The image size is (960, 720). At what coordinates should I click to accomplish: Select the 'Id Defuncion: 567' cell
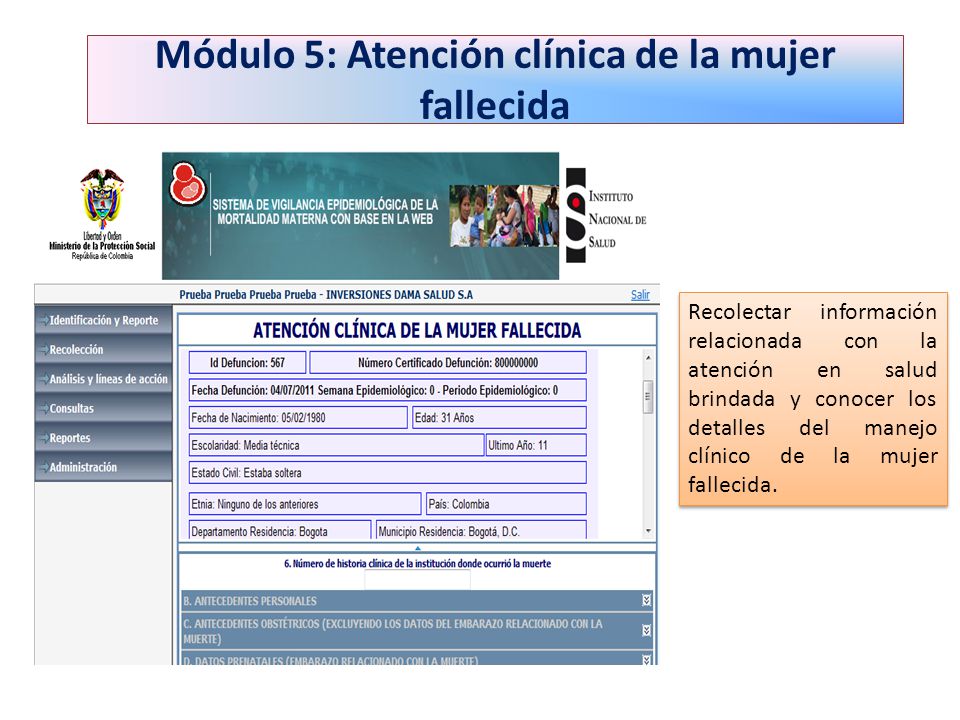pos(247,362)
